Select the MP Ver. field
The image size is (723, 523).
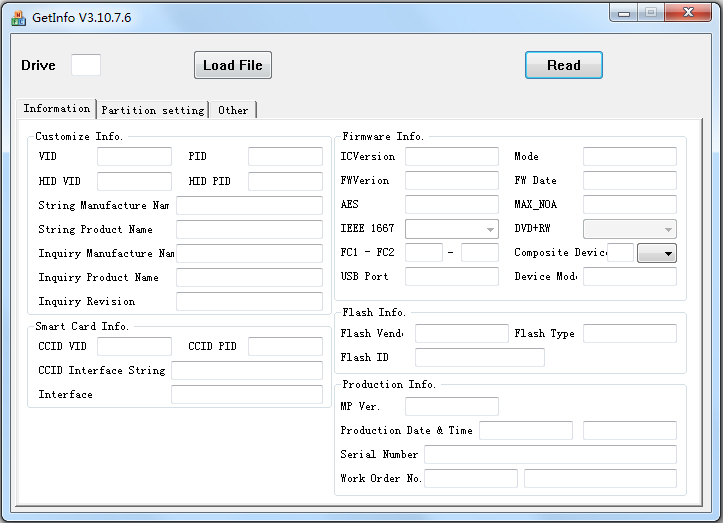[x=451, y=406]
